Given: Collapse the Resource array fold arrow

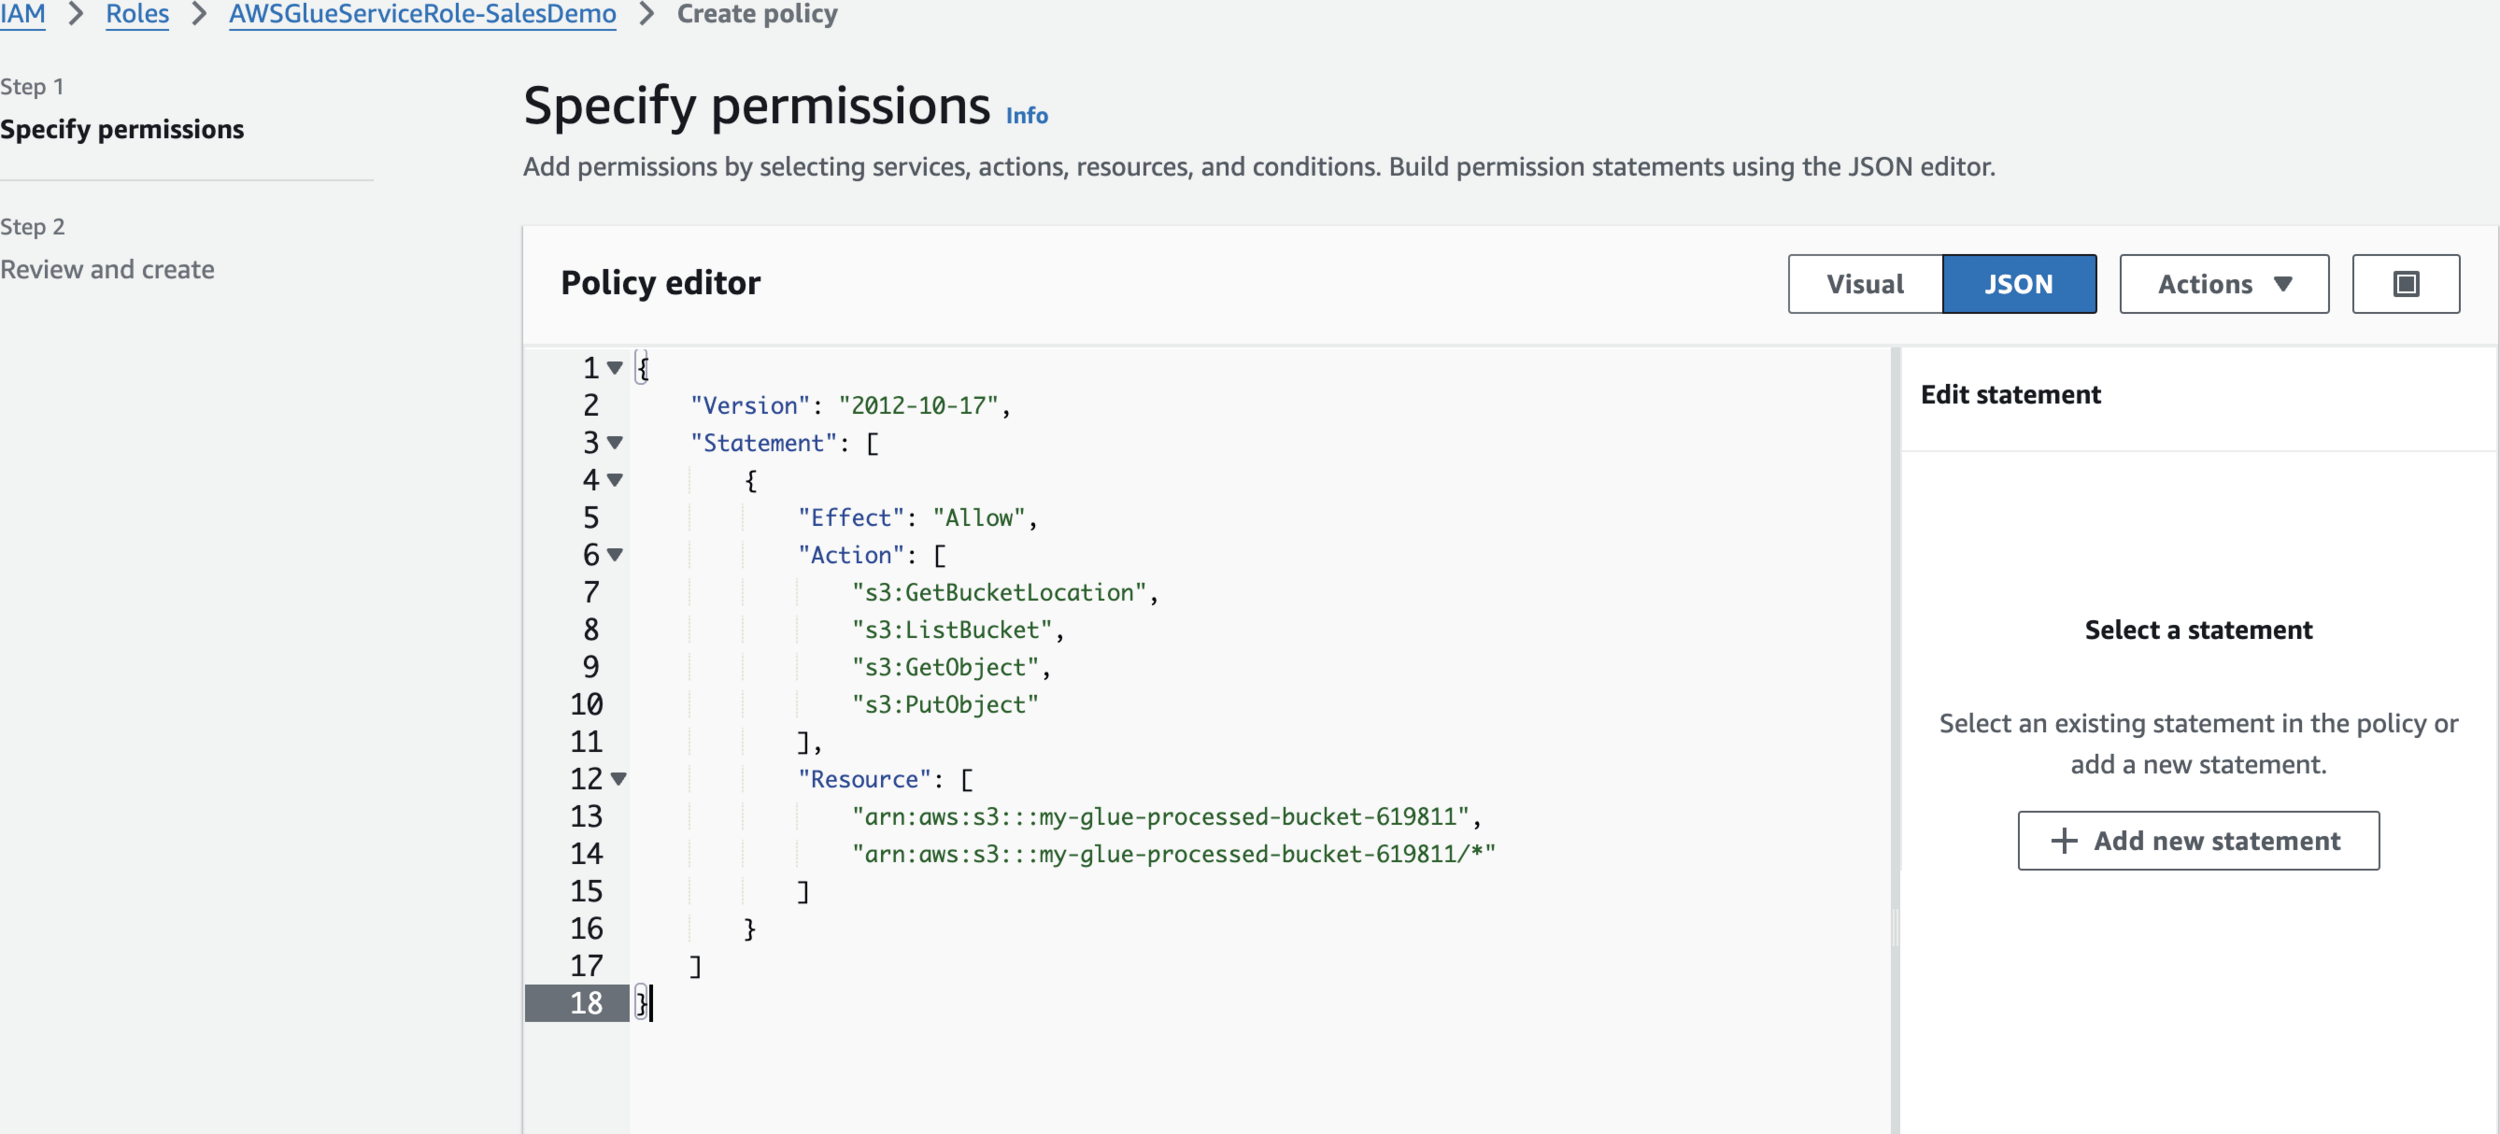Looking at the screenshot, I should point(619,778).
